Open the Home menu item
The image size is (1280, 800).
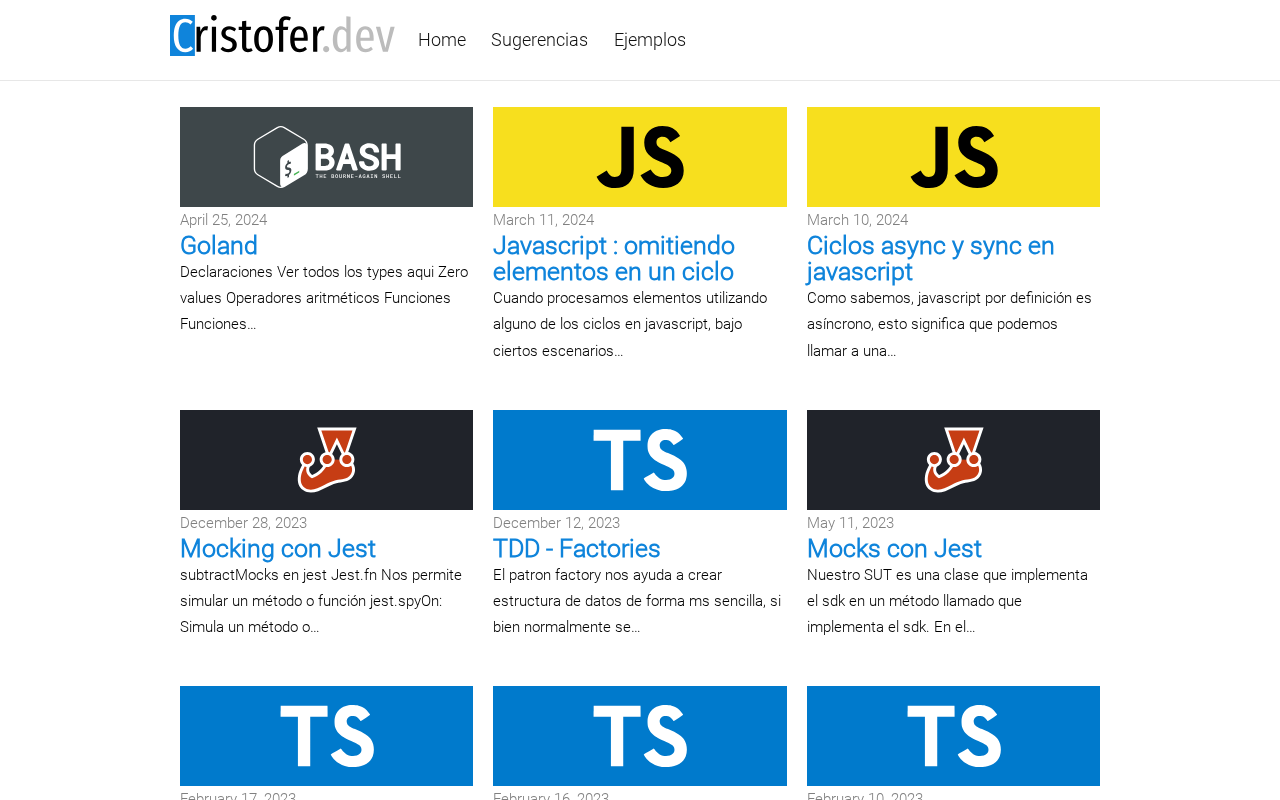[442, 40]
